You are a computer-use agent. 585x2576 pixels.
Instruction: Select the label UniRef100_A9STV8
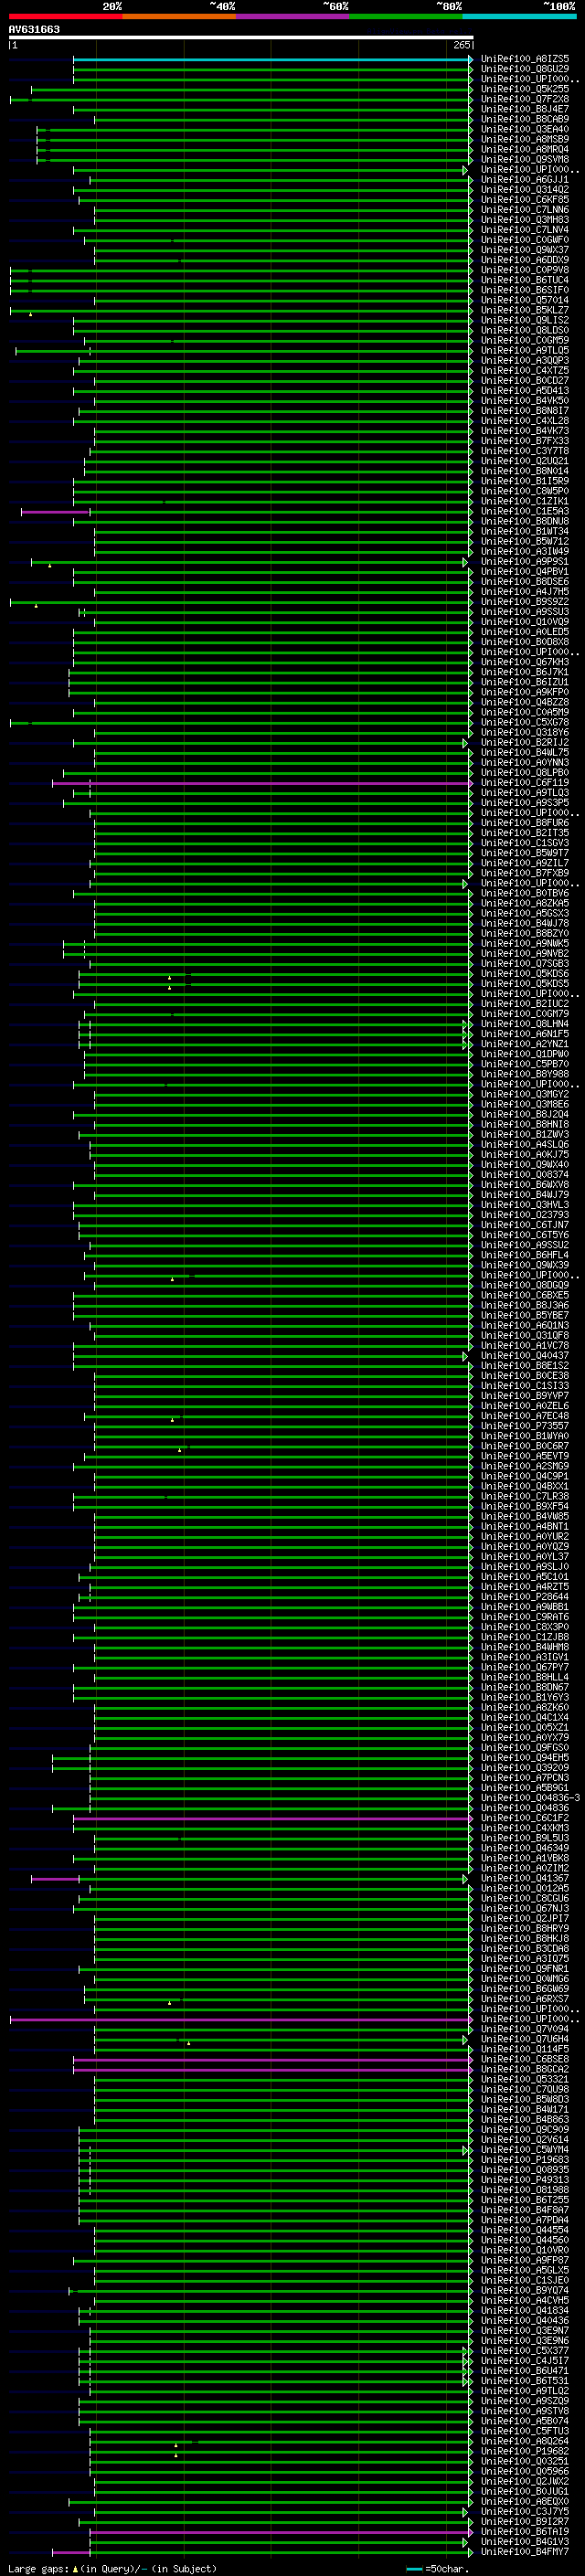tap(525, 2411)
